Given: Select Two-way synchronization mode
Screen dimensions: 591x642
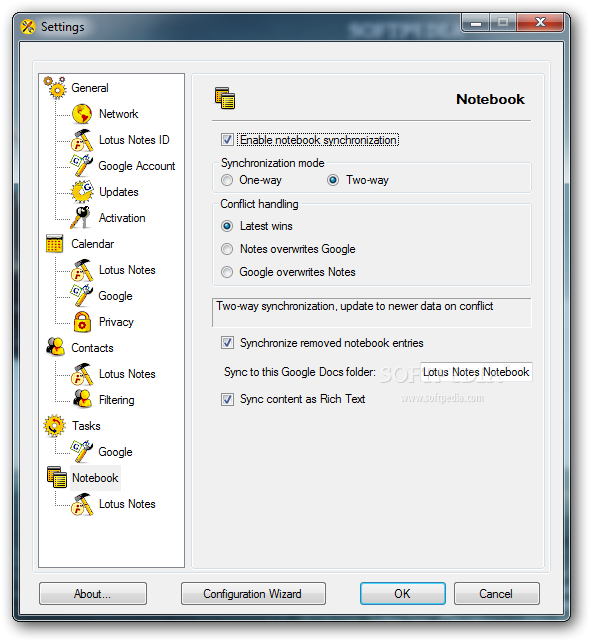Looking at the screenshot, I should pyautogui.click(x=333, y=180).
